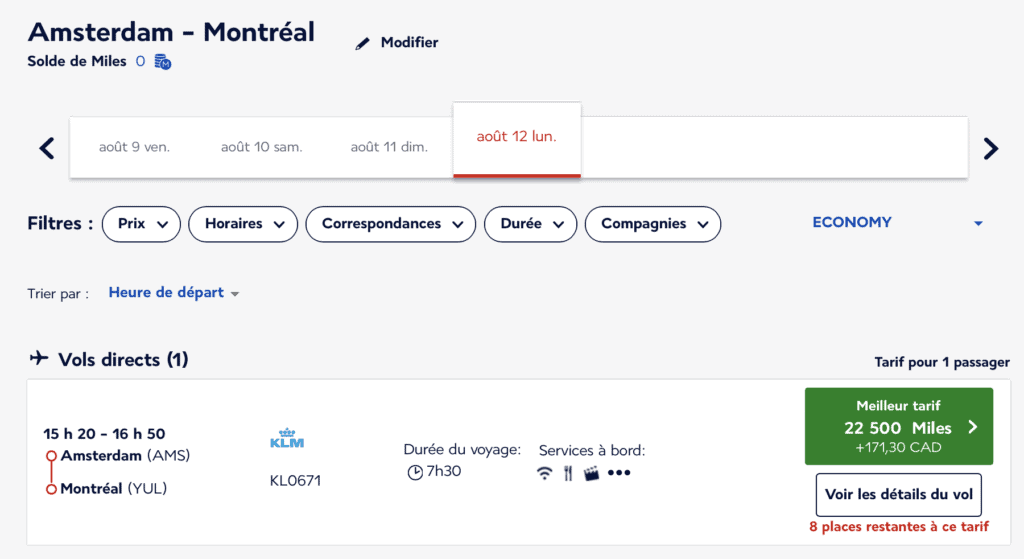Go to previous dates with left arrow
Viewport: 1024px width, 559px height.
coord(47,149)
